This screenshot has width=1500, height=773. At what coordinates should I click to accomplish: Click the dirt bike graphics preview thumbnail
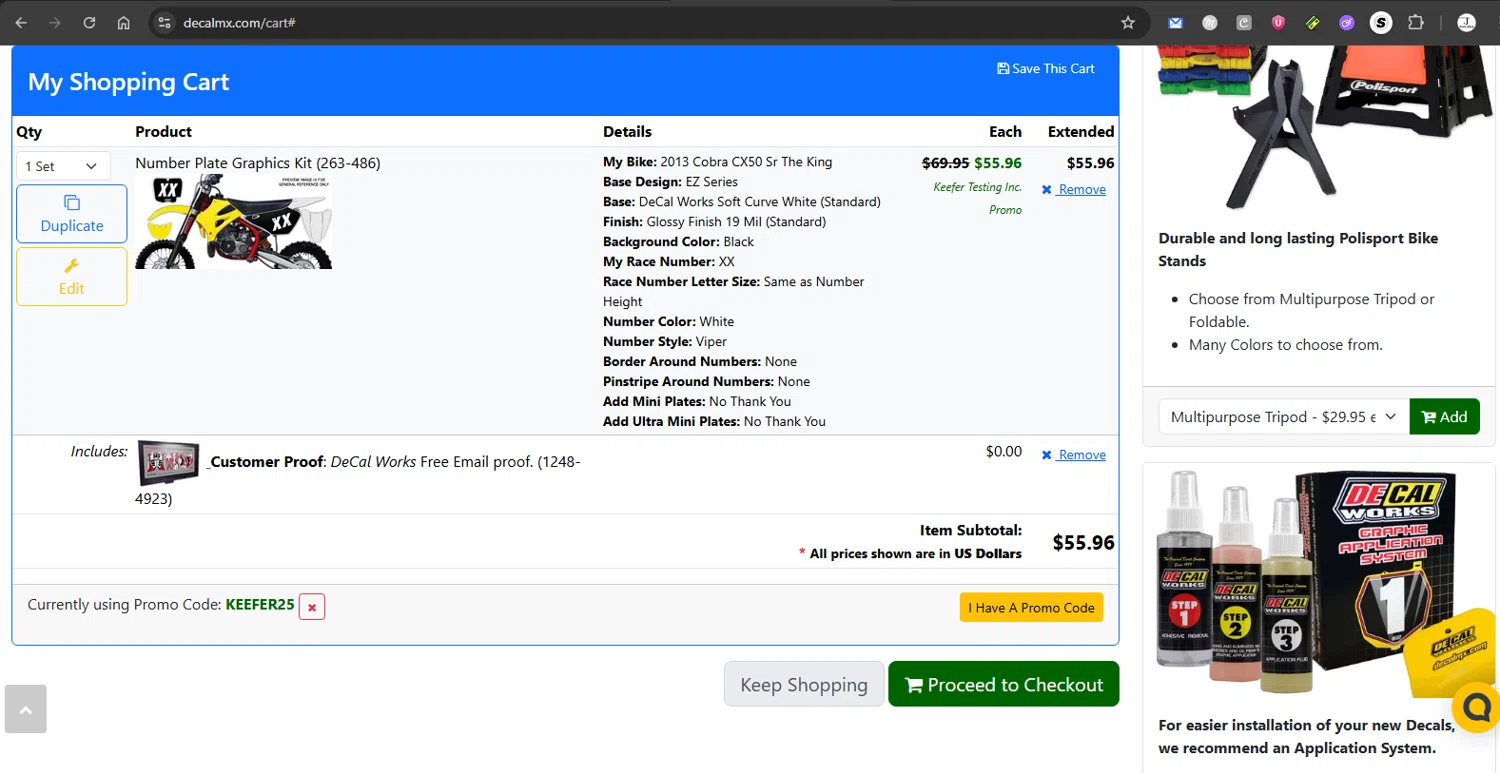(x=233, y=222)
